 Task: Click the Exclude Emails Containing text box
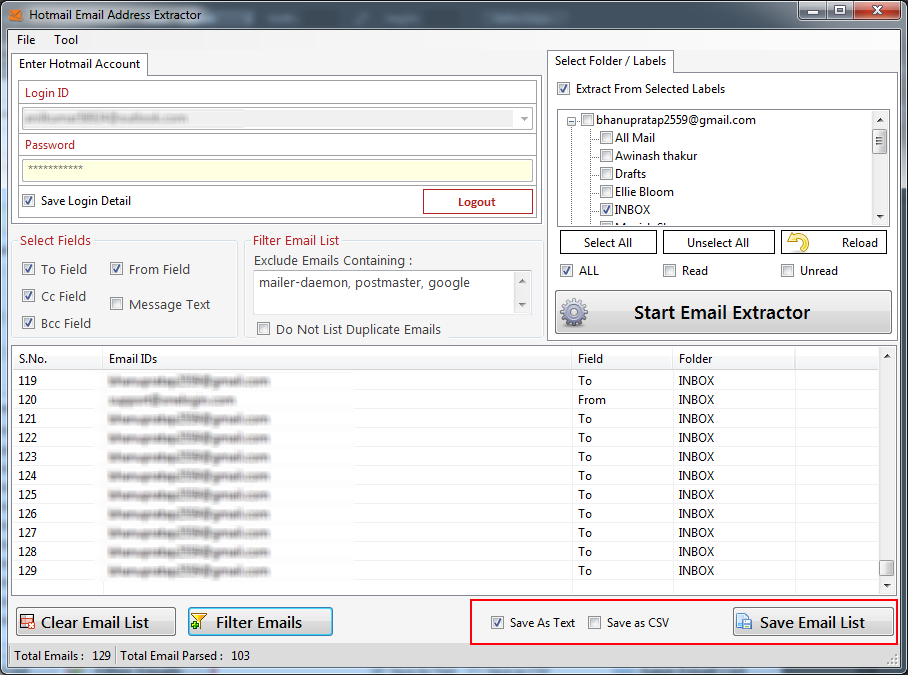click(x=384, y=292)
